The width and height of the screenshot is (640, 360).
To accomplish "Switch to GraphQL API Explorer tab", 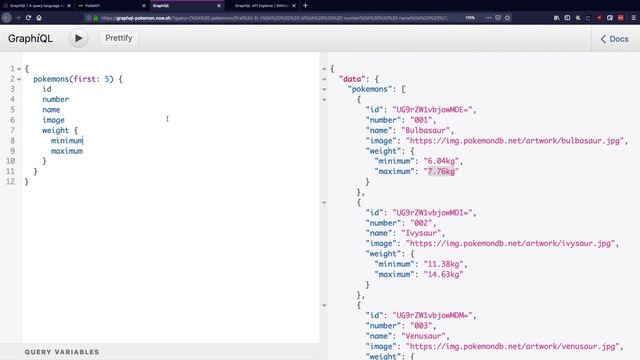I will pyautogui.click(x=261, y=6).
